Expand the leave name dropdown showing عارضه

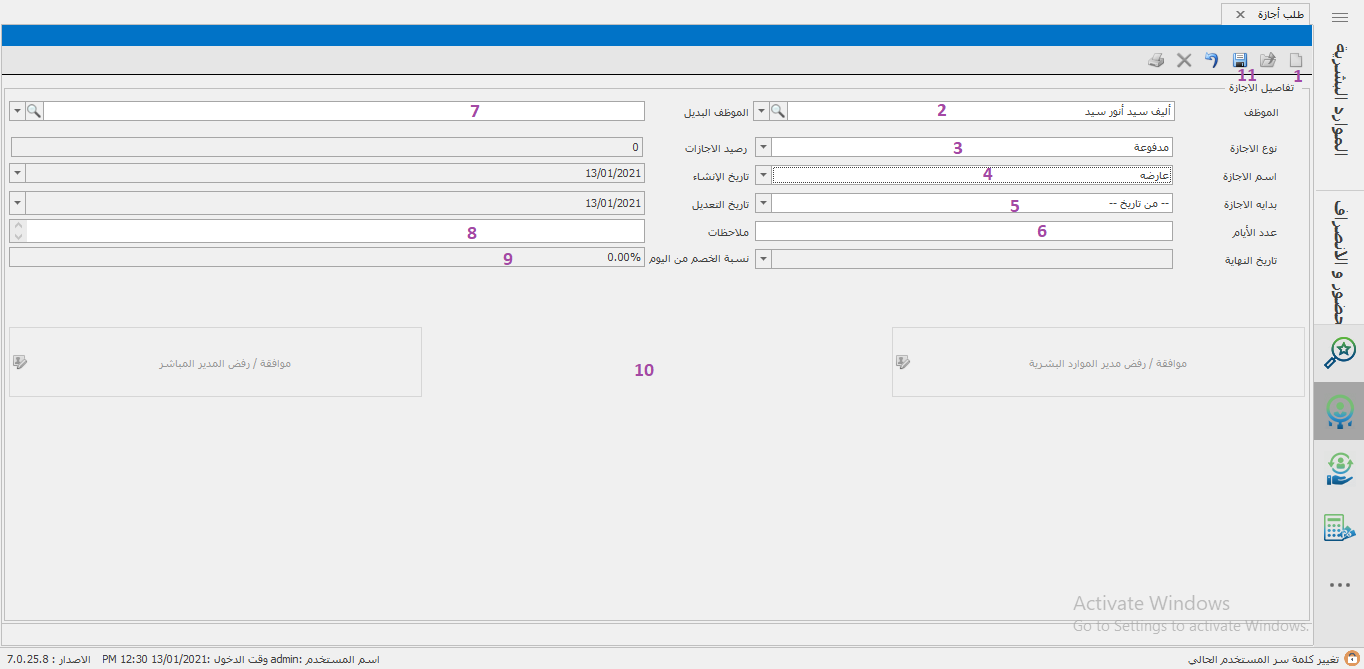click(763, 175)
